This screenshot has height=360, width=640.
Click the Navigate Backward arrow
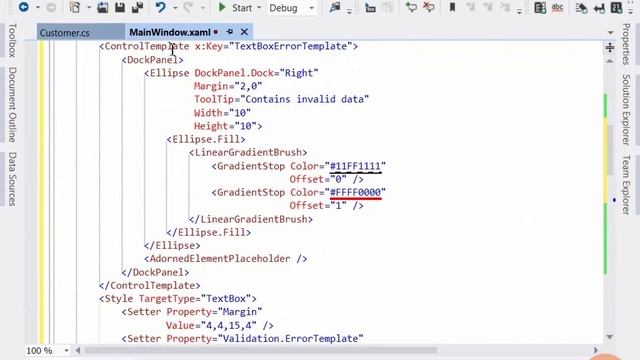(x=24, y=7)
